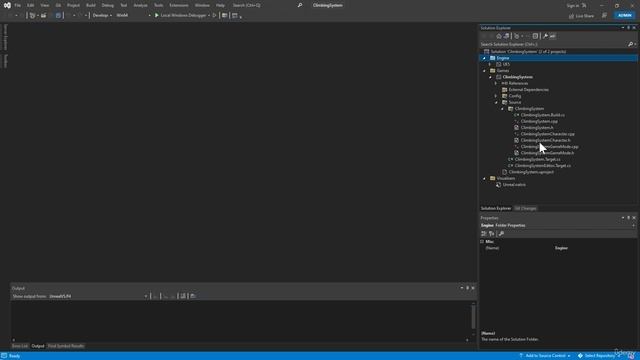Image resolution: width=640 pixels, height=360 pixels.
Task: Open the Project menu
Action: tap(73, 5)
